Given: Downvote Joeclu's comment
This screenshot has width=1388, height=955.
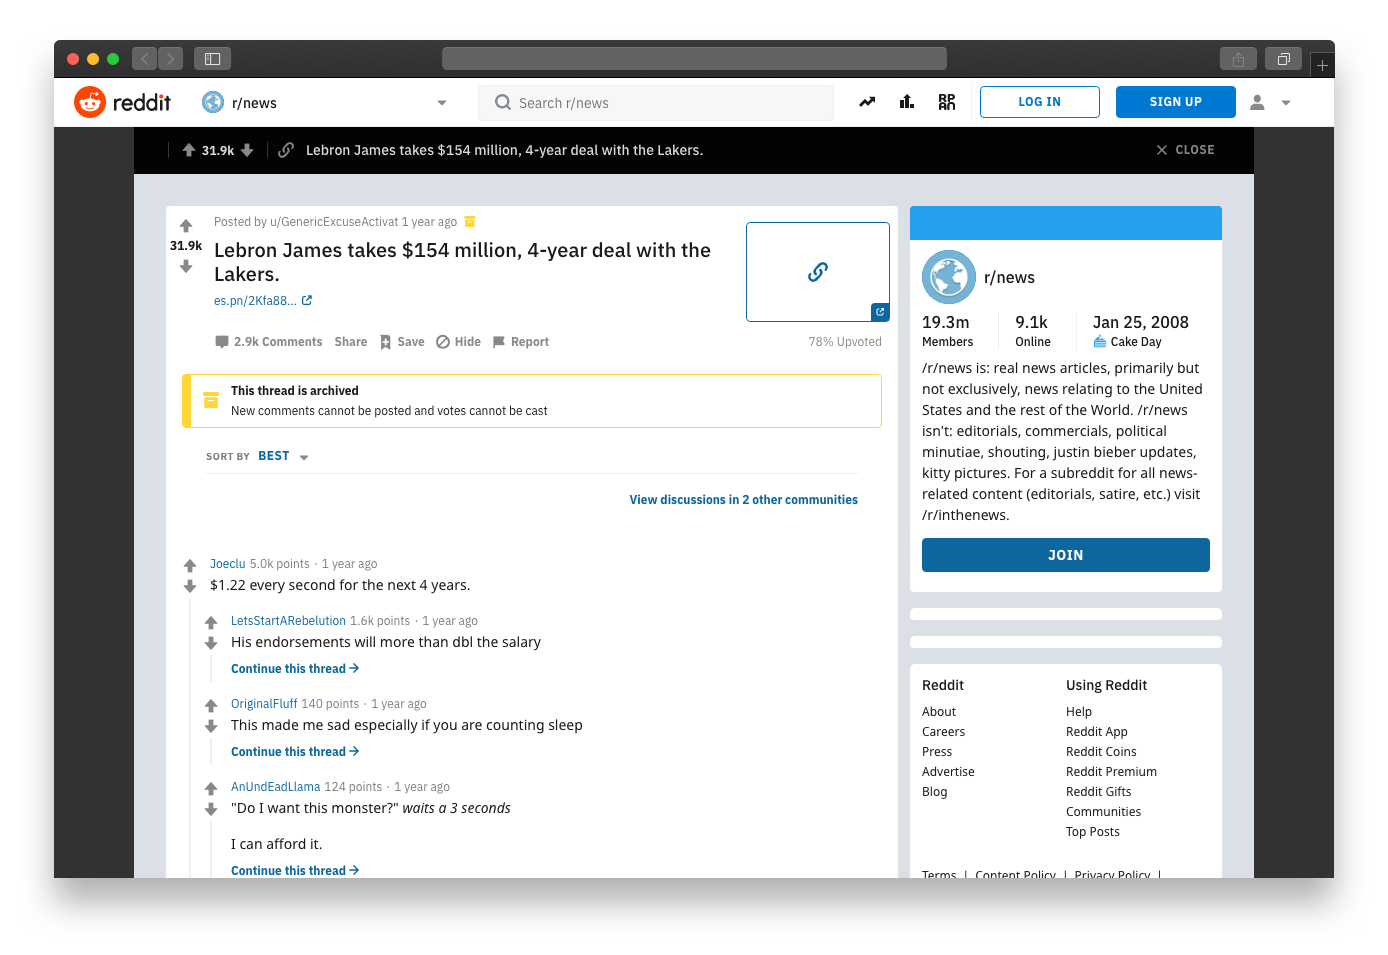Looking at the screenshot, I should [x=190, y=586].
